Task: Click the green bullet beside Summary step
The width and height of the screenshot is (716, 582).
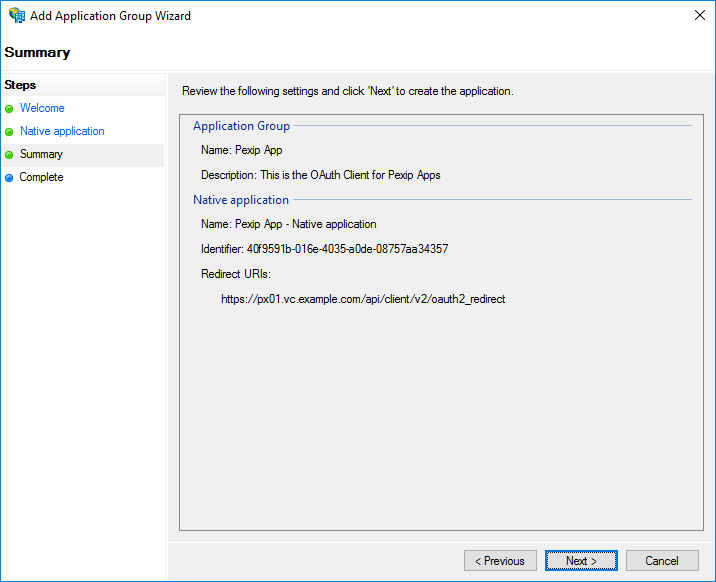Action: coord(9,155)
